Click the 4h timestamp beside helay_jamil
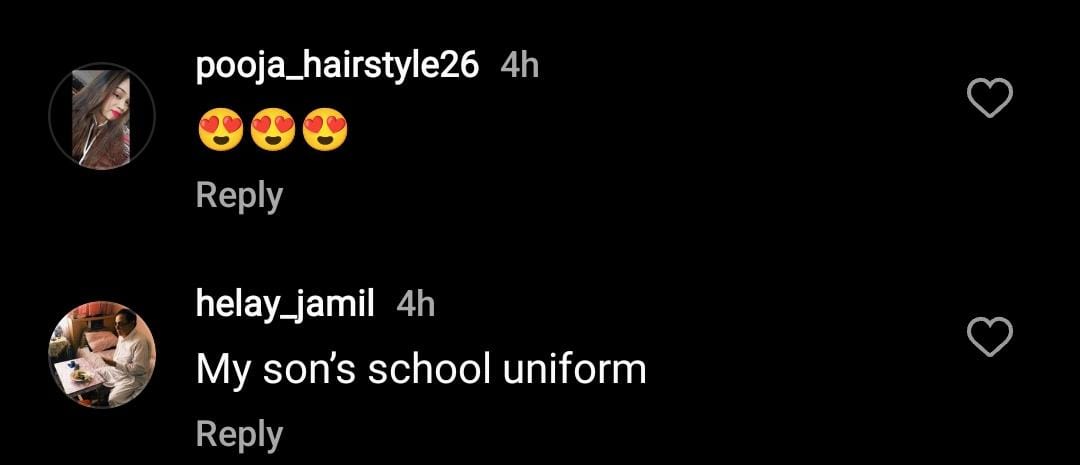1080x465 pixels. click(416, 304)
